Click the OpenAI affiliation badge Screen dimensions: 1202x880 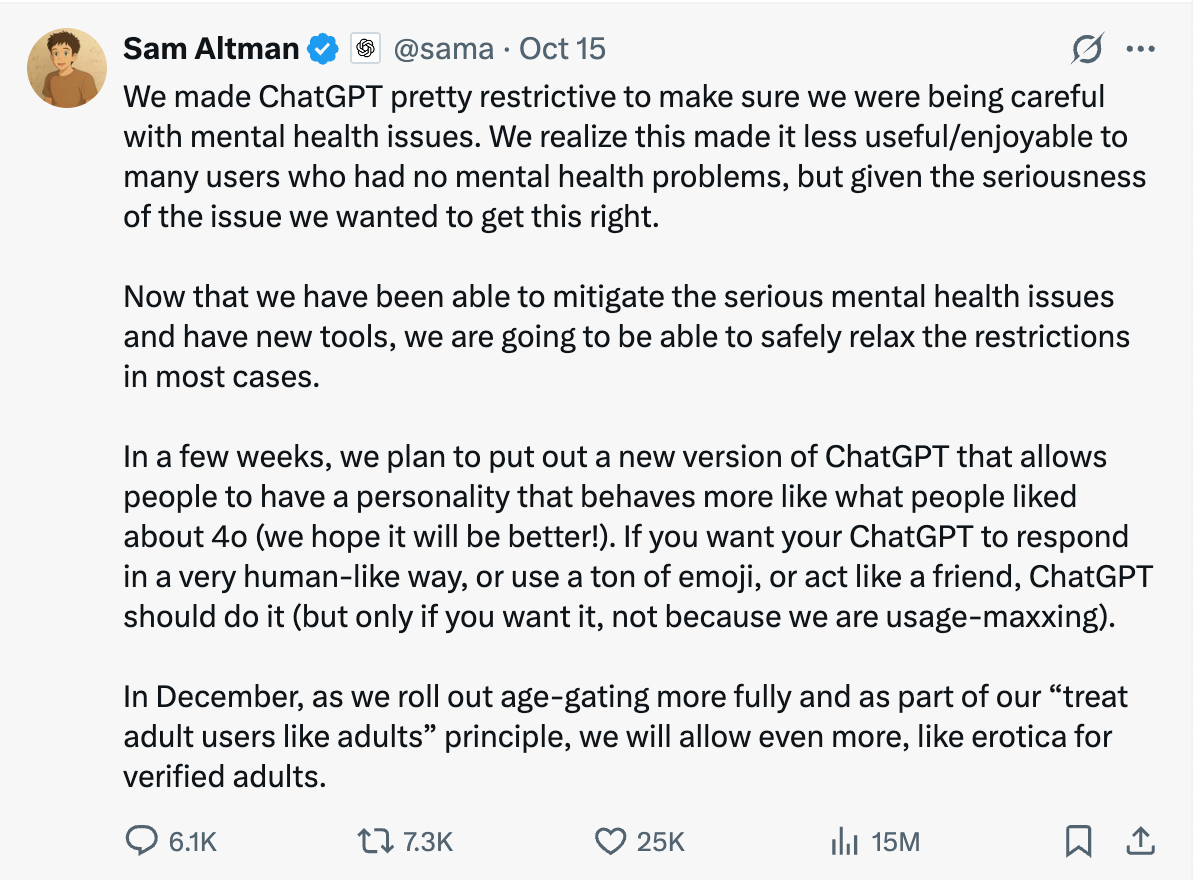coord(366,47)
